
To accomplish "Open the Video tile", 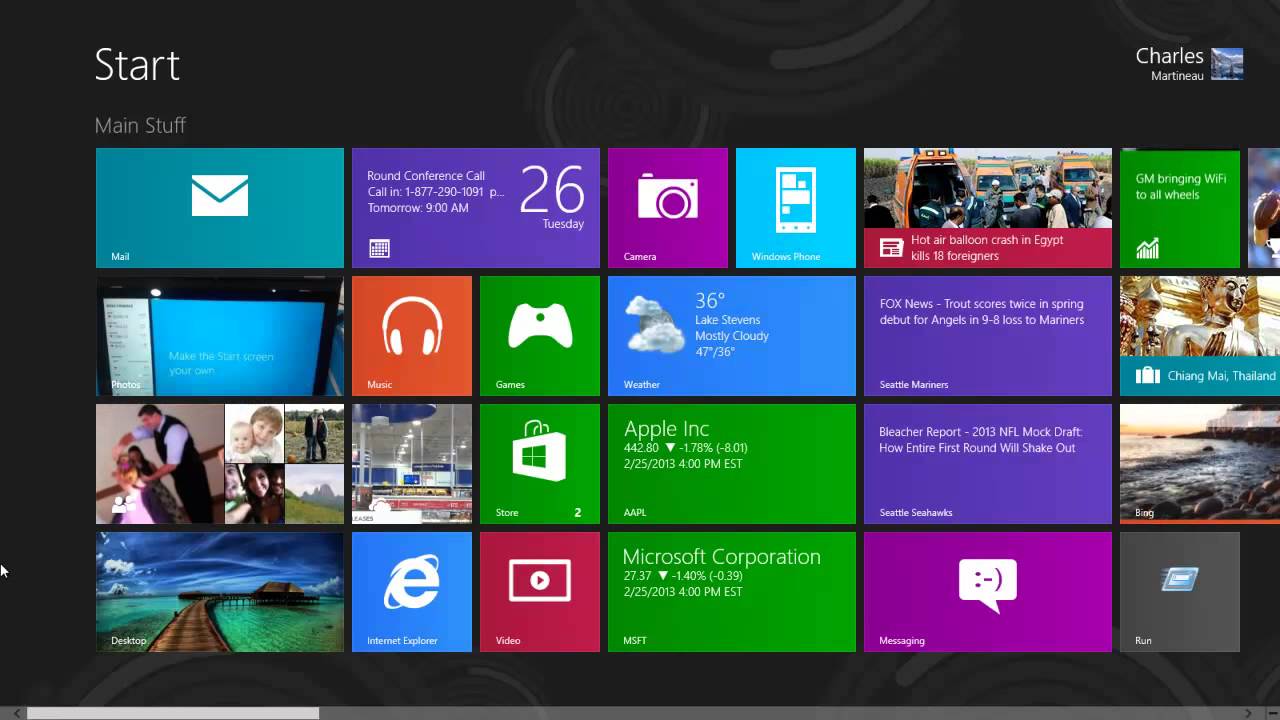I will click(x=540, y=592).
